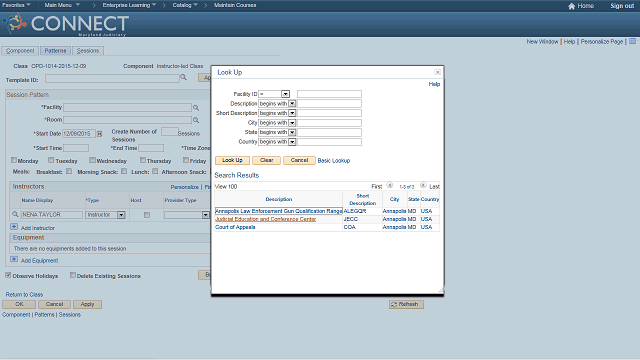
Task: Expand the Facility ID operator dropdown
Action: tap(285, 94)
